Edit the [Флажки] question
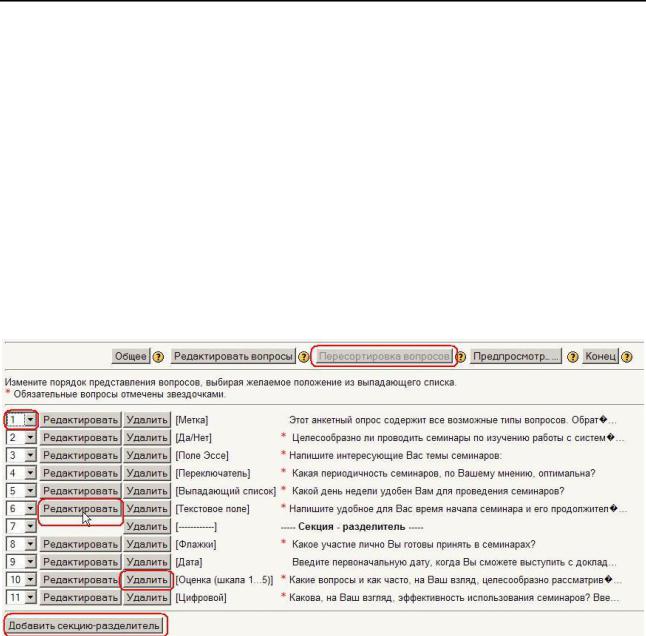The height and width of the screenshot is (636, 646). tap(80, 544)
